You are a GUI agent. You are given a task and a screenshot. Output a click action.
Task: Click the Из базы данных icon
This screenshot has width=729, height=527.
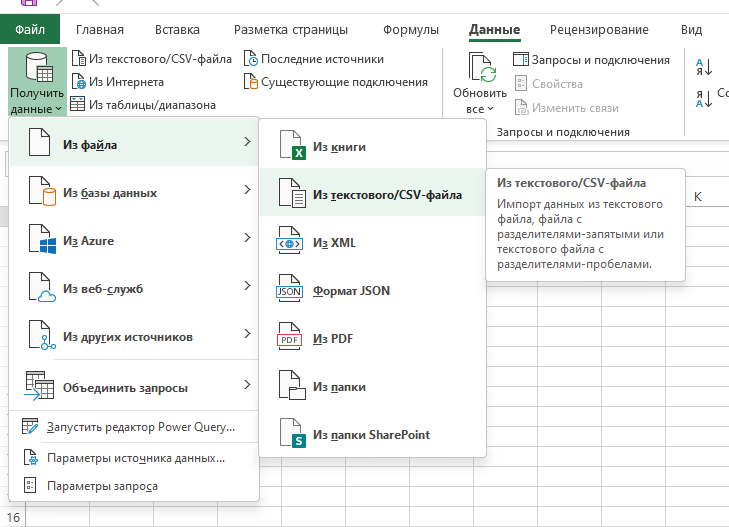[42, 190]
